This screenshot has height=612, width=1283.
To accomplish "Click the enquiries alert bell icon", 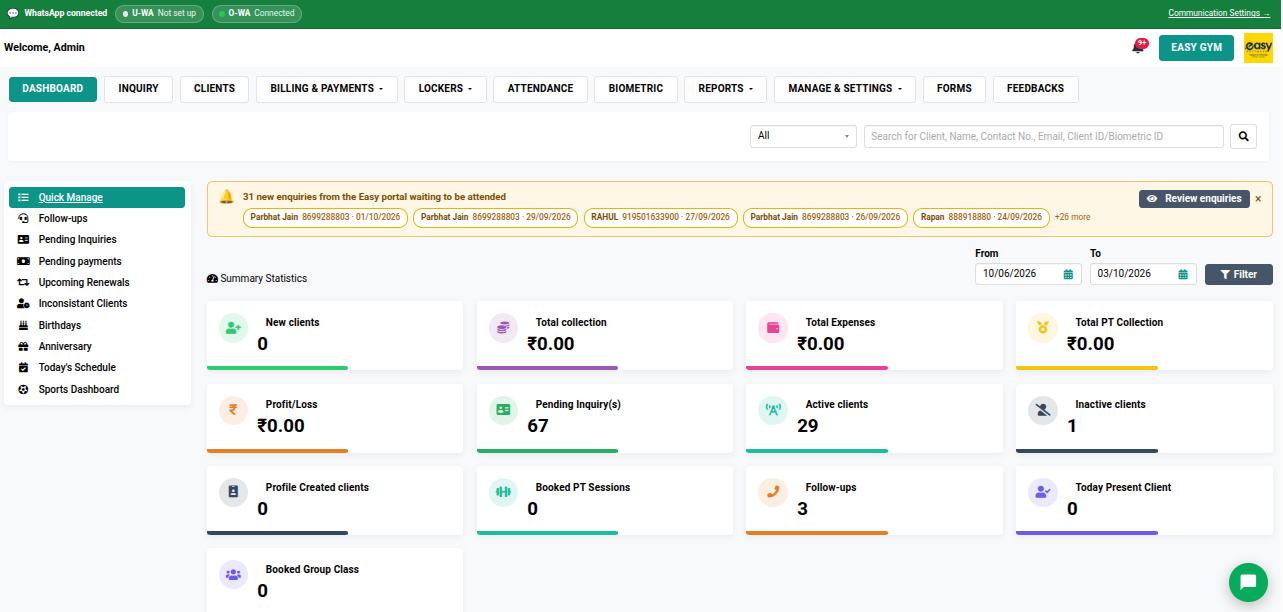I will click(x=226, y=197).
